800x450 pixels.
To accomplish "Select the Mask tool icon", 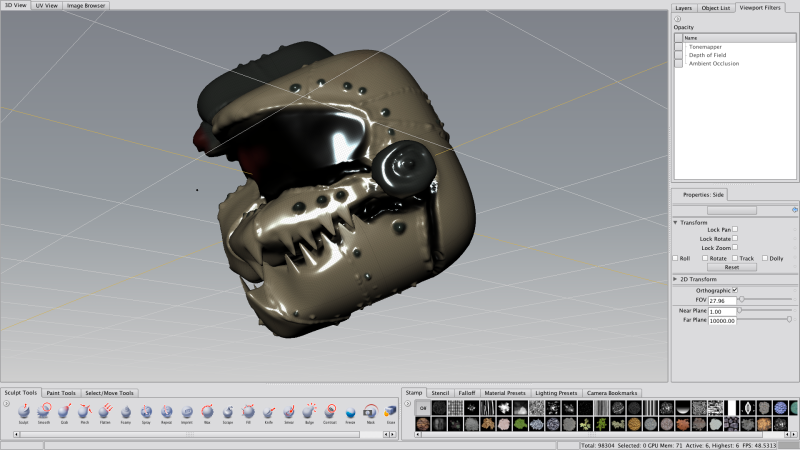I will 371,411.
